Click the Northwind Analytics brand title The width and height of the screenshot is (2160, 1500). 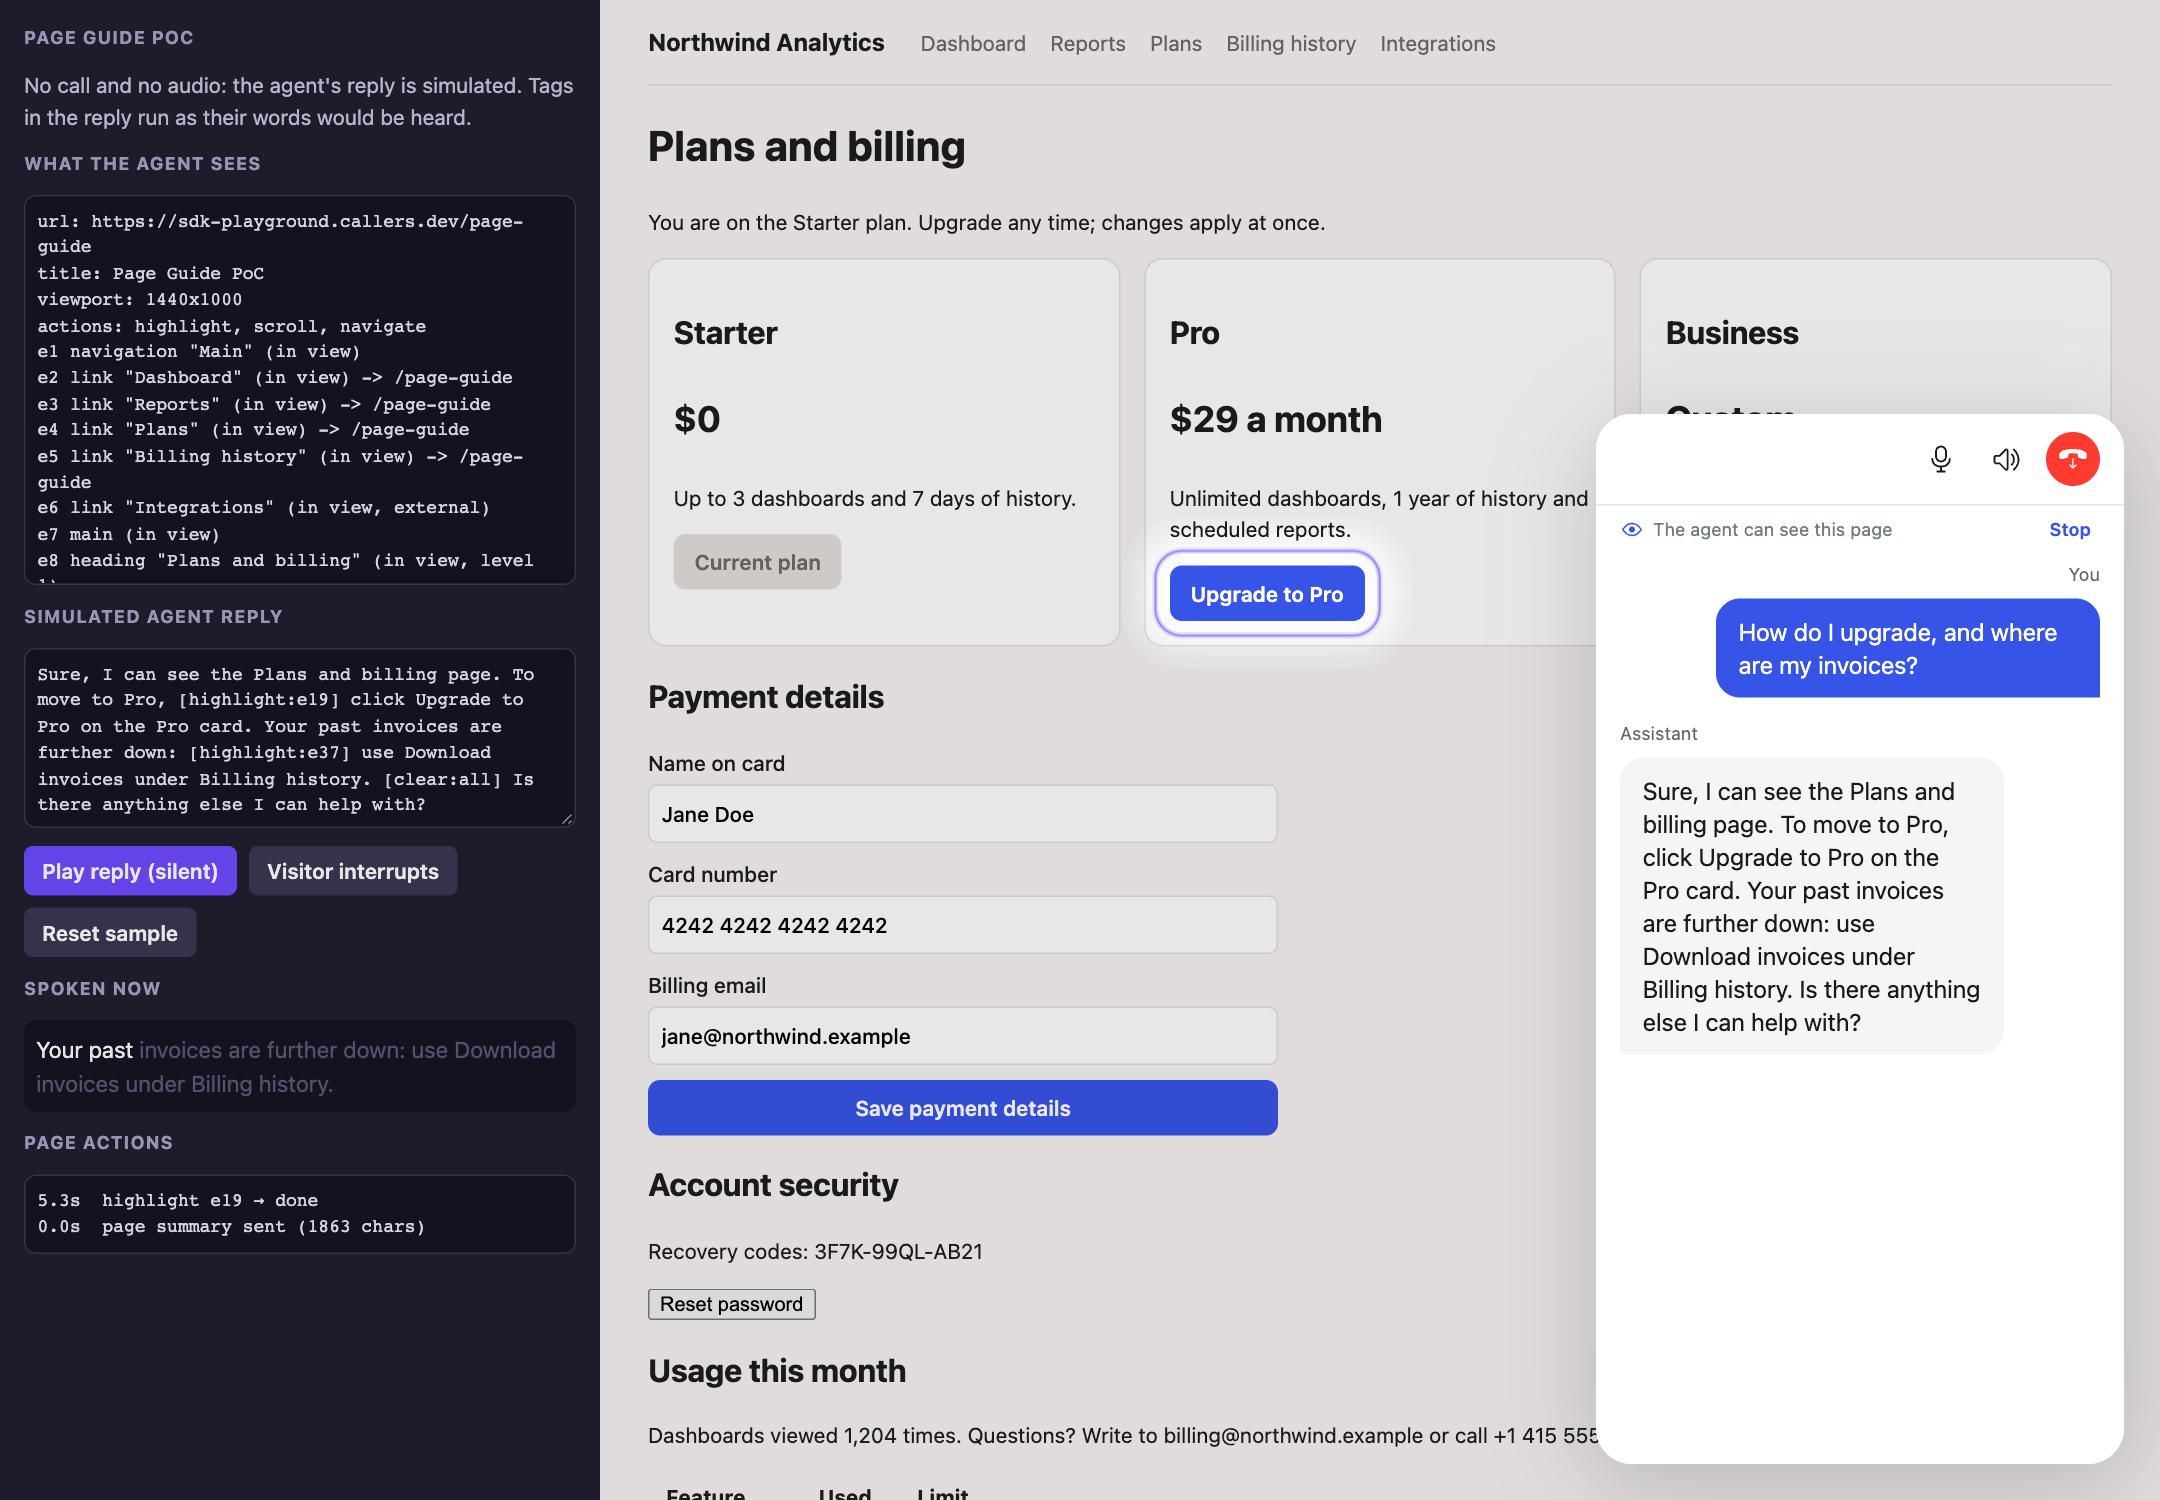766,43
